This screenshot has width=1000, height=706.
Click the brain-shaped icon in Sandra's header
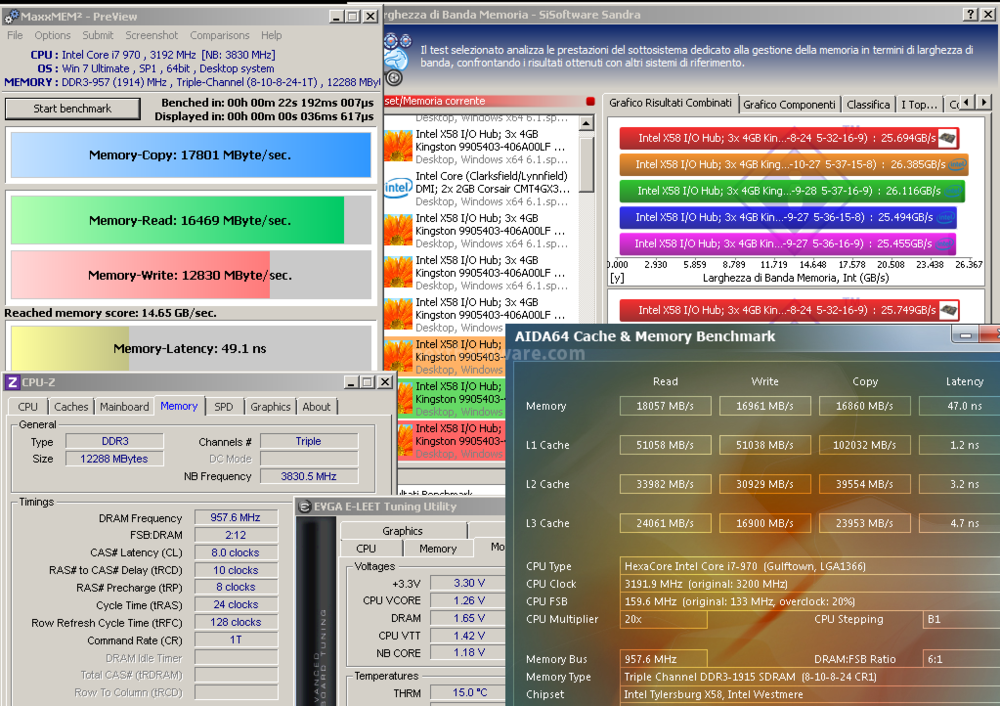tap(396, 59)
